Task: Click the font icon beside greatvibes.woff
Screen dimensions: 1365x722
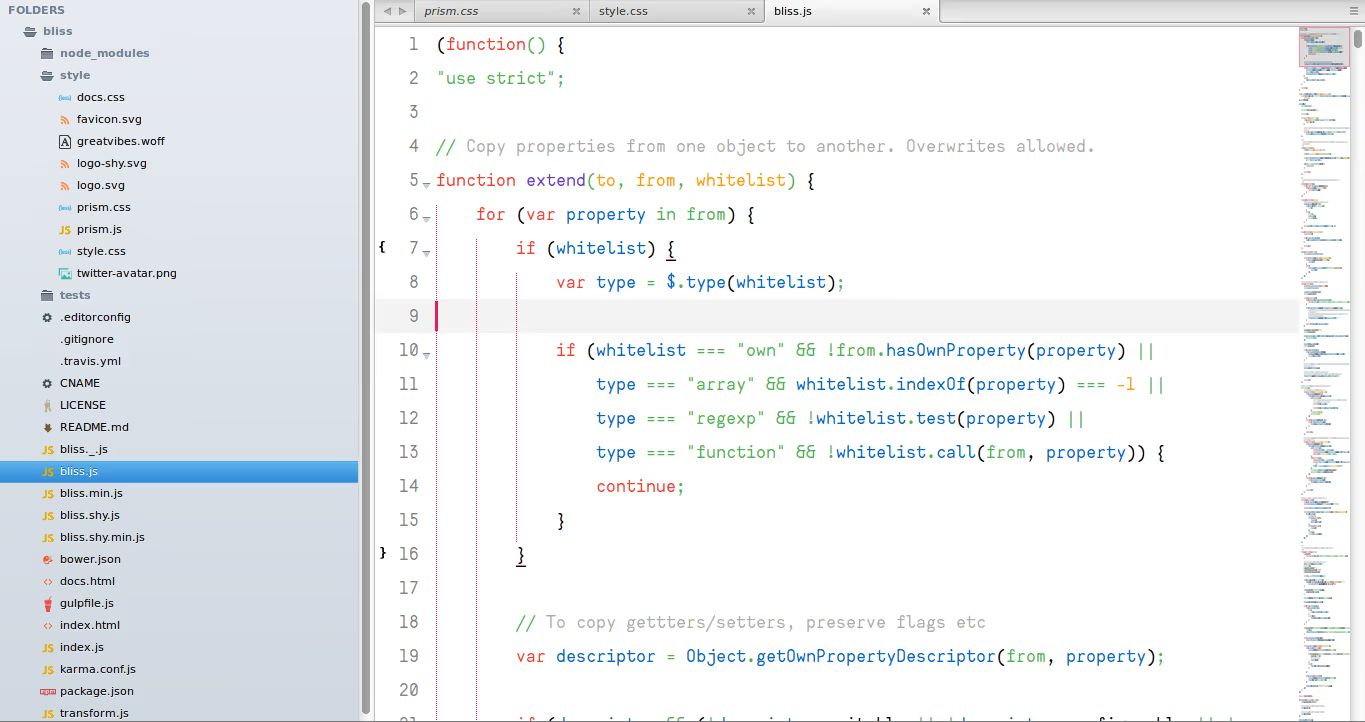Action: click(x=65, y=141)
